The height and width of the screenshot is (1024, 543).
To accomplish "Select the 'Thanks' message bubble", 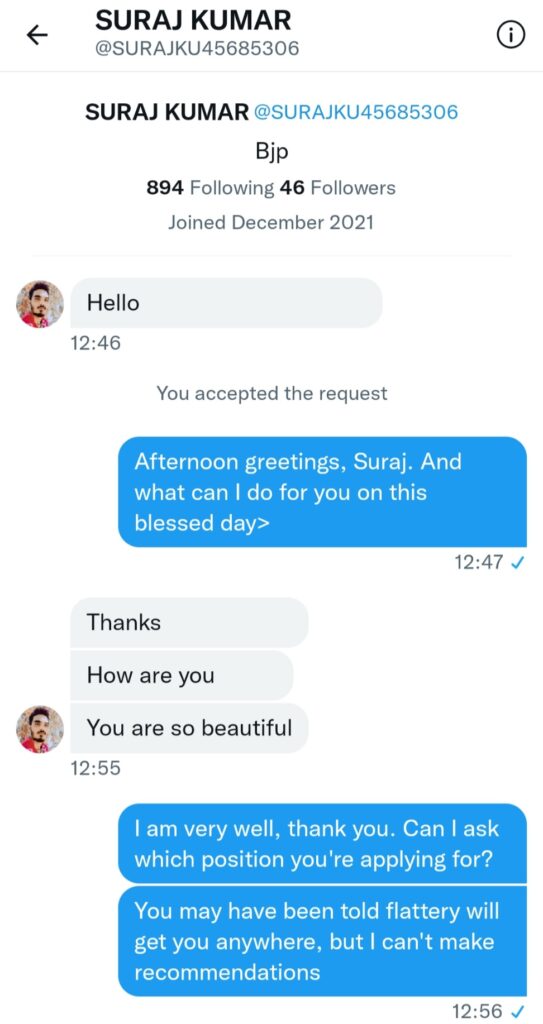I will pos(189,622).
